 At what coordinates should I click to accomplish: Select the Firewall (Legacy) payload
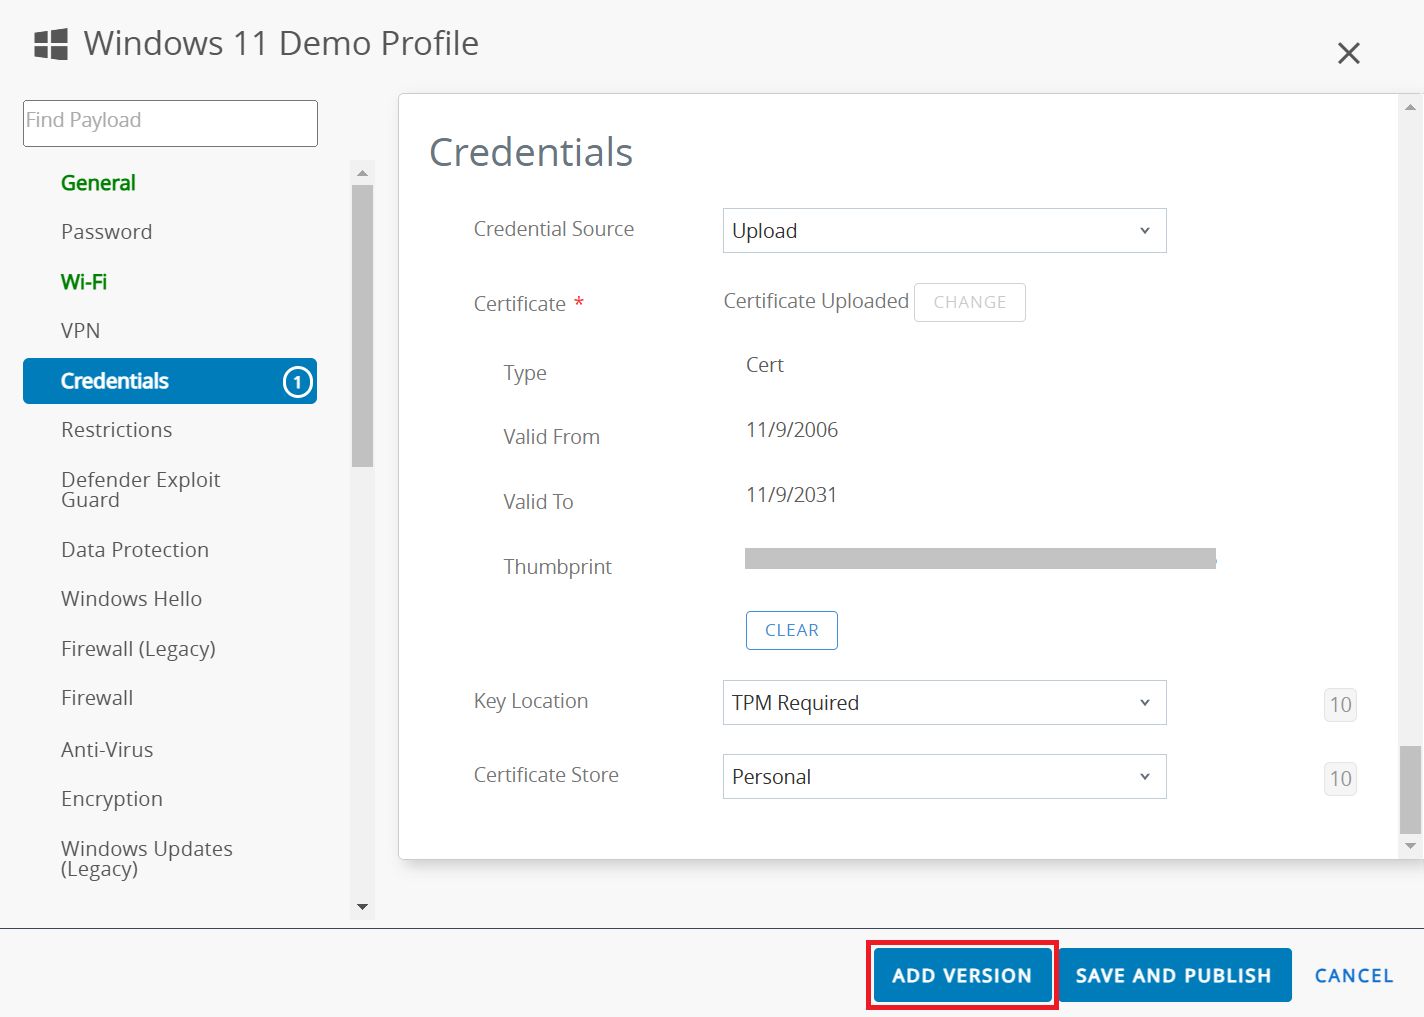point(139,649)
